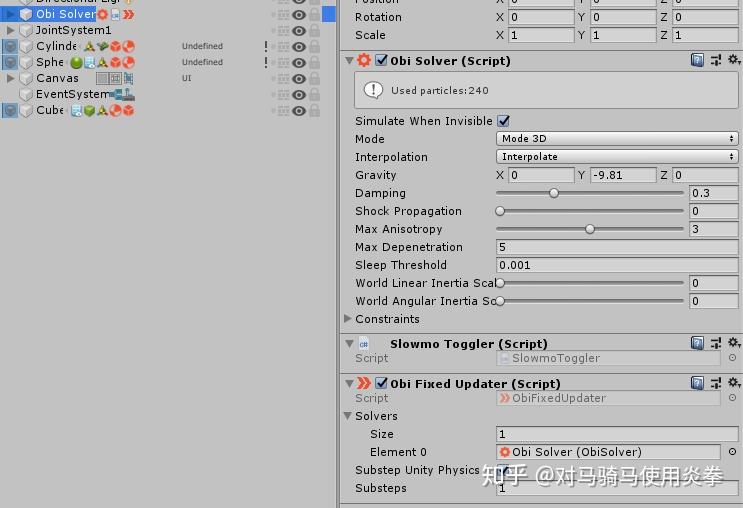Click the Rotation X input field
The height and width of the screenshot is (508, 743).
pyautogui.click(x=541, y=17)
